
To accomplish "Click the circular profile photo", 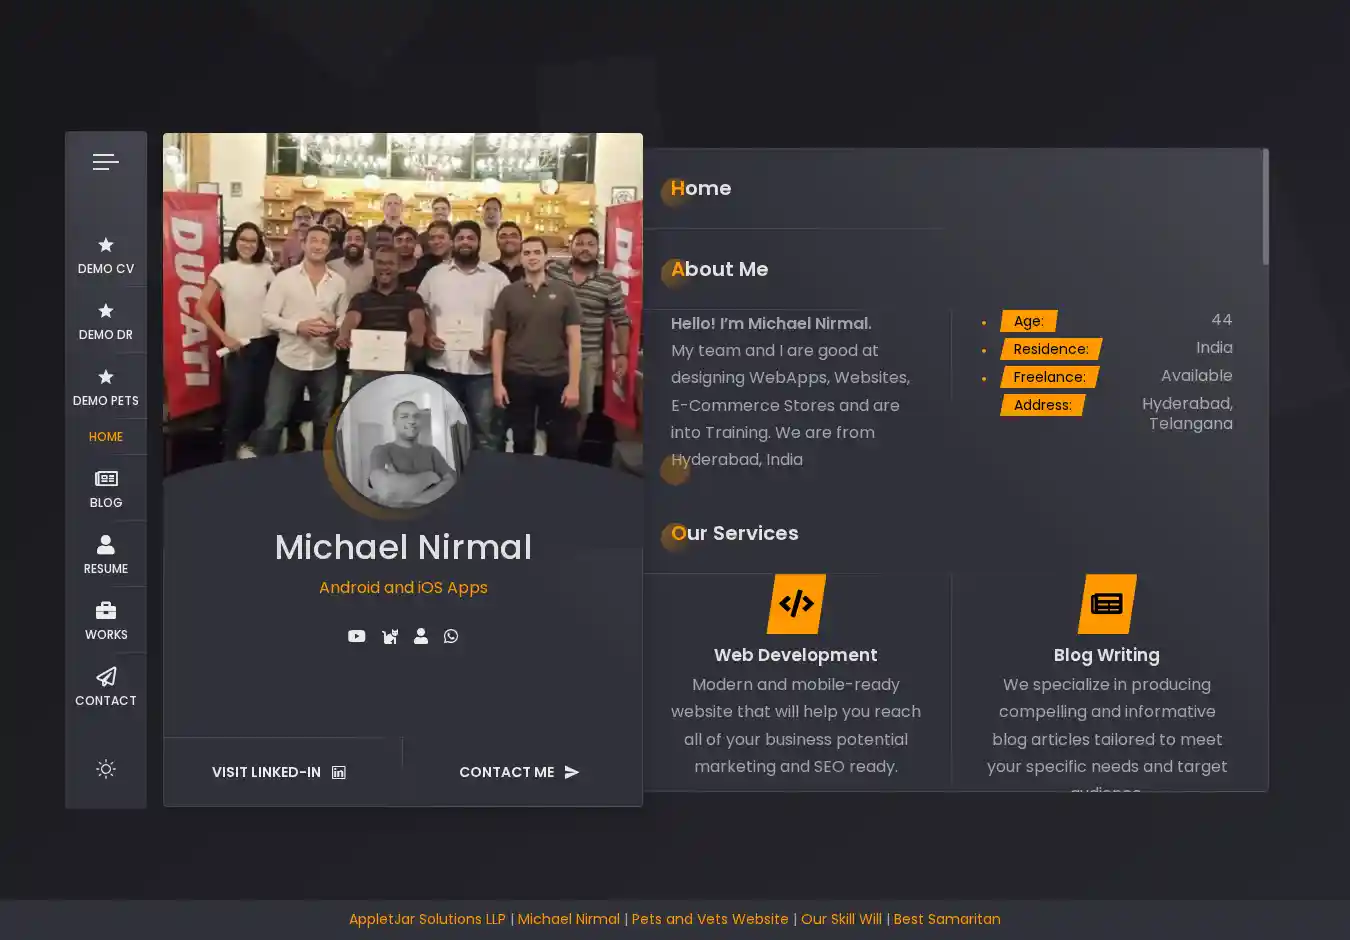I will (403, 441).
